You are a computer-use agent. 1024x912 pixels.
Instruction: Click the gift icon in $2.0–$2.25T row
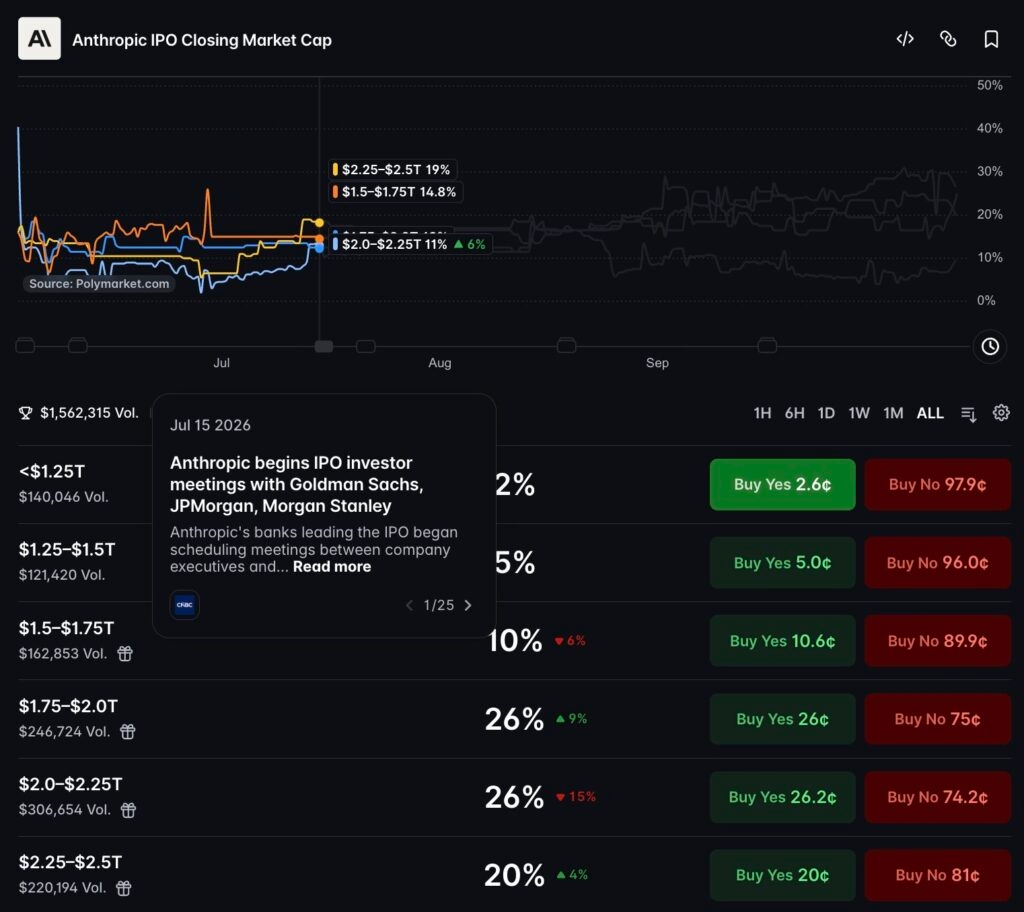pos(128,809)
